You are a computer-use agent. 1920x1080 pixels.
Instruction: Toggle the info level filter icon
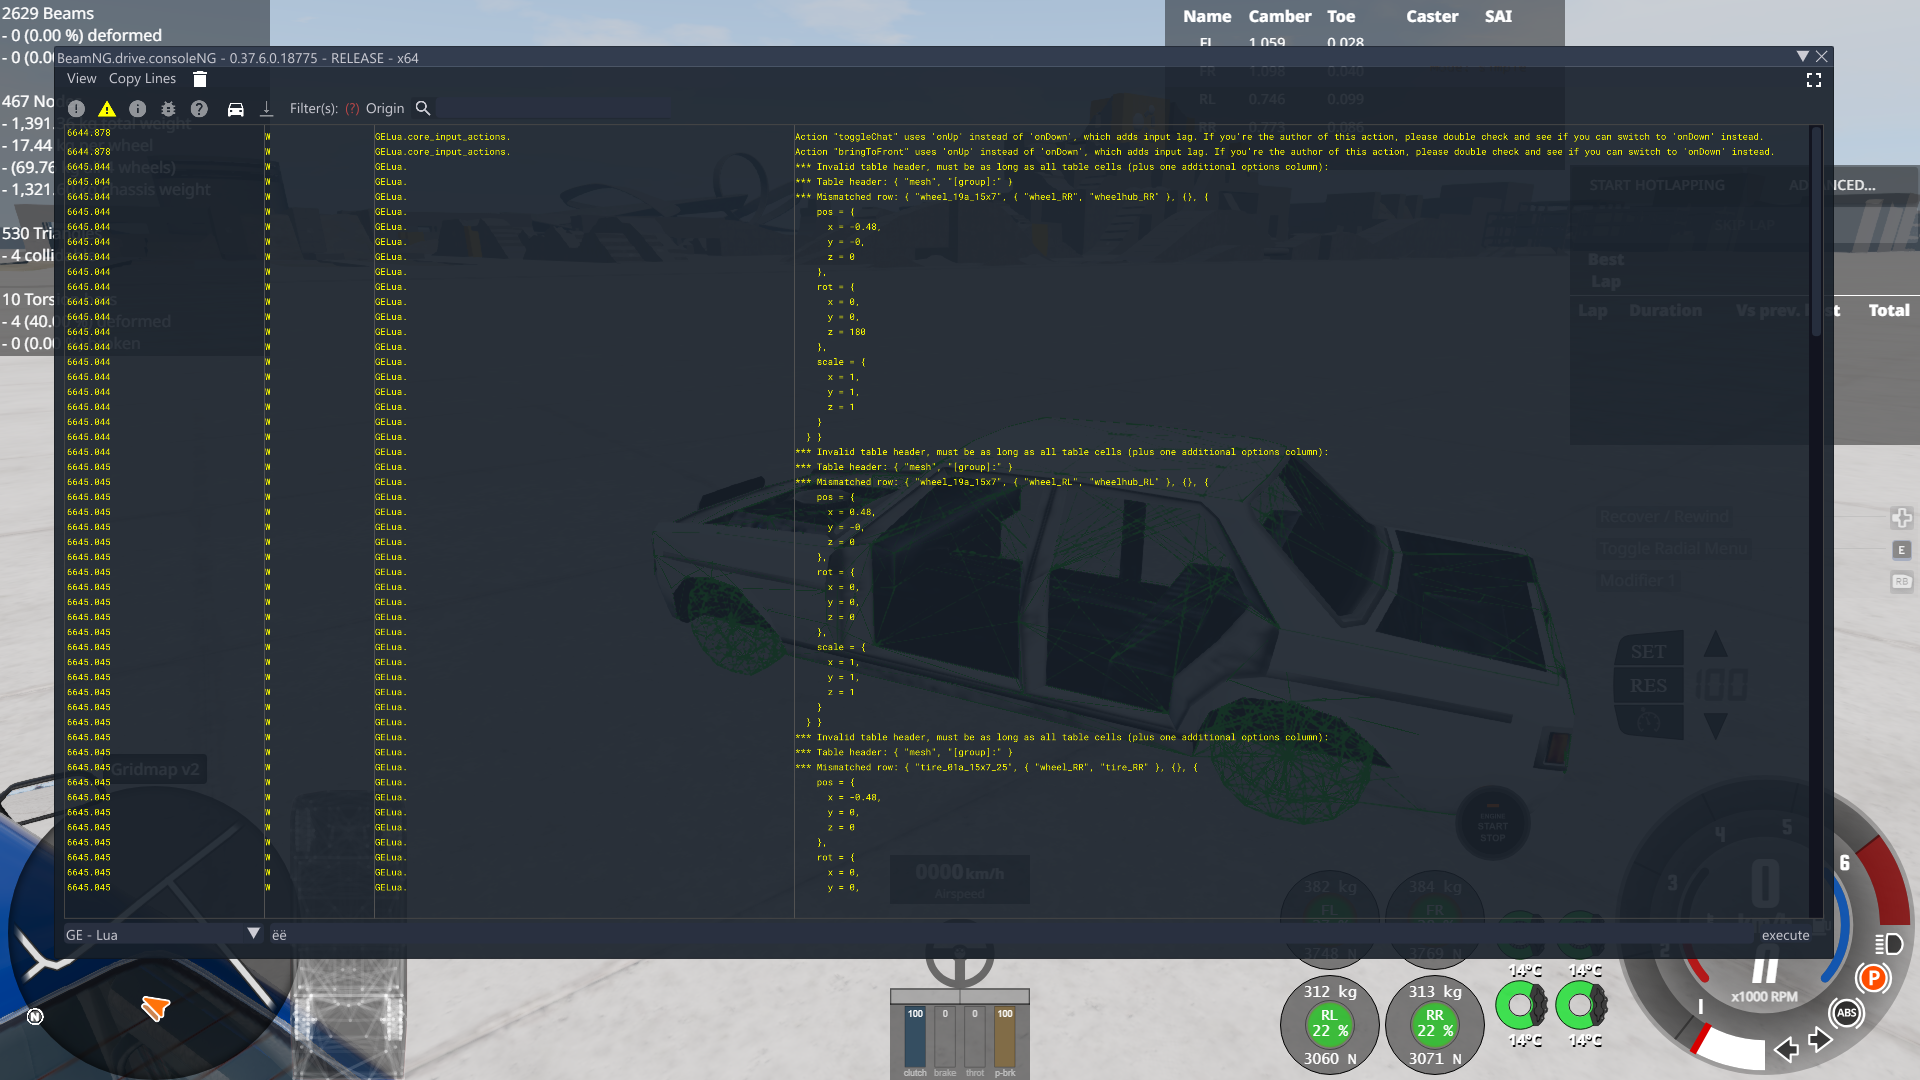pos(138,109)
